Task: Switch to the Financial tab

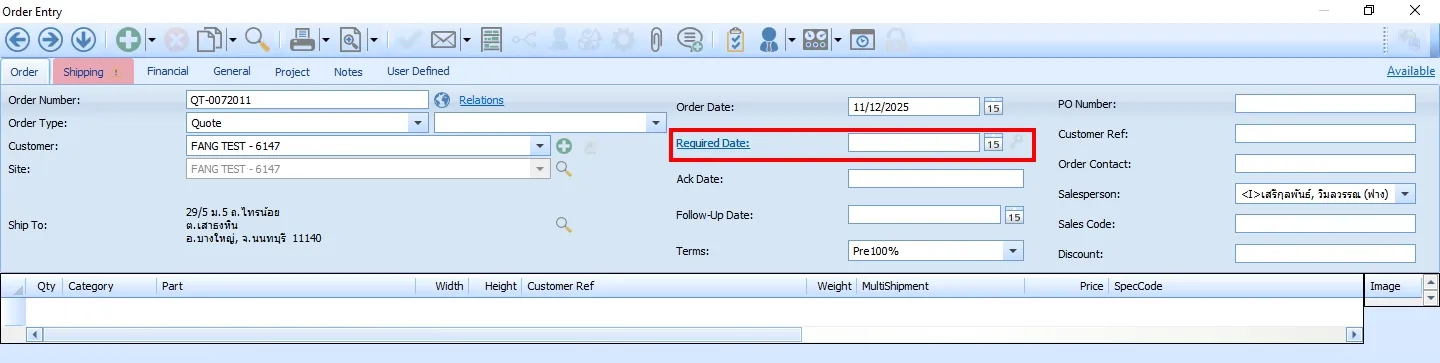Action: click(x=168, y=72)
